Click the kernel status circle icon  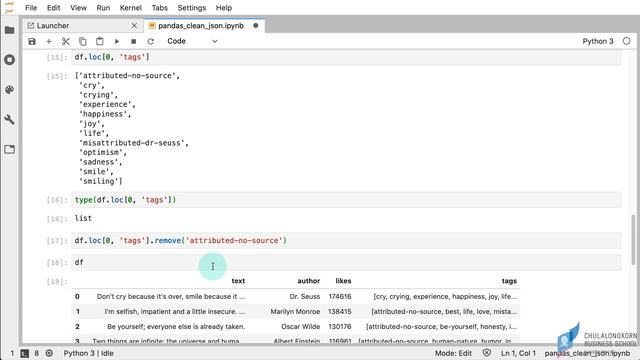(627, 41)
